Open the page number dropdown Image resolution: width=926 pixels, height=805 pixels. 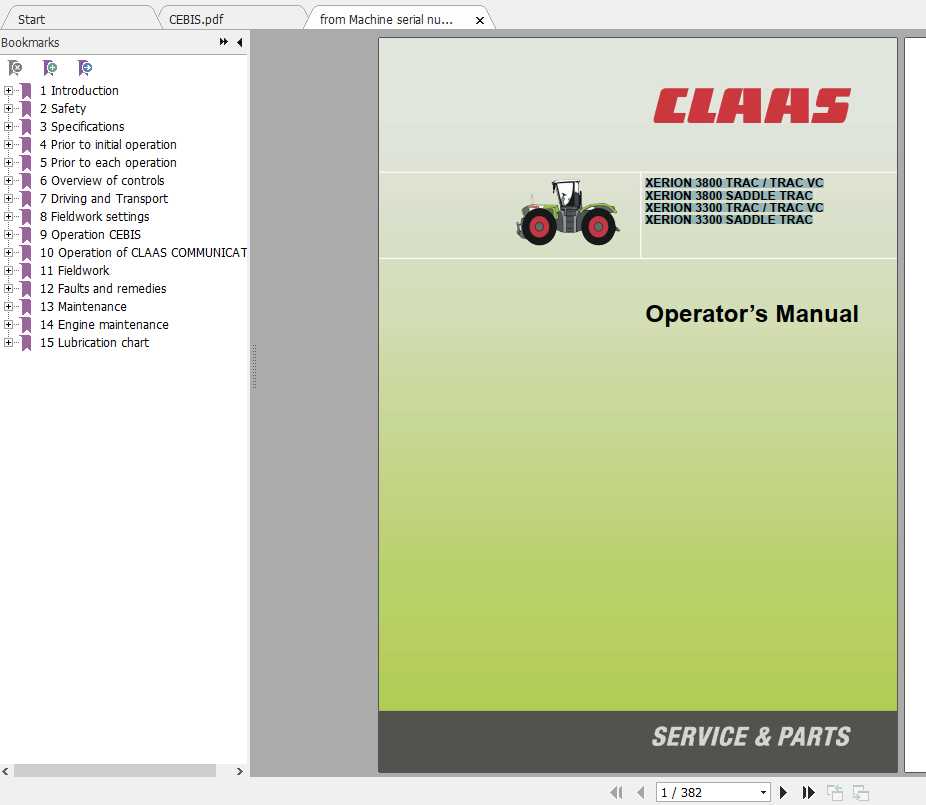(x=763, y=792)
